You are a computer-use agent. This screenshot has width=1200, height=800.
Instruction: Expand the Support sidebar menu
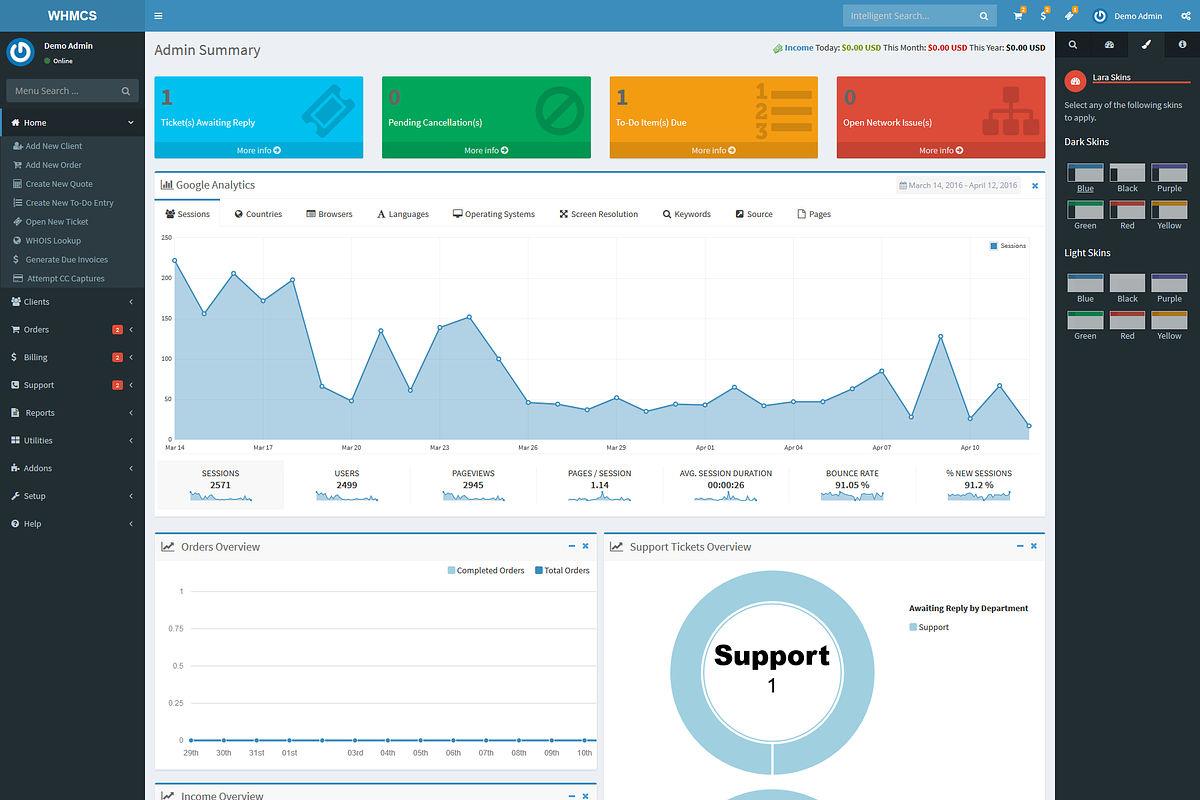tap(72, 385)
